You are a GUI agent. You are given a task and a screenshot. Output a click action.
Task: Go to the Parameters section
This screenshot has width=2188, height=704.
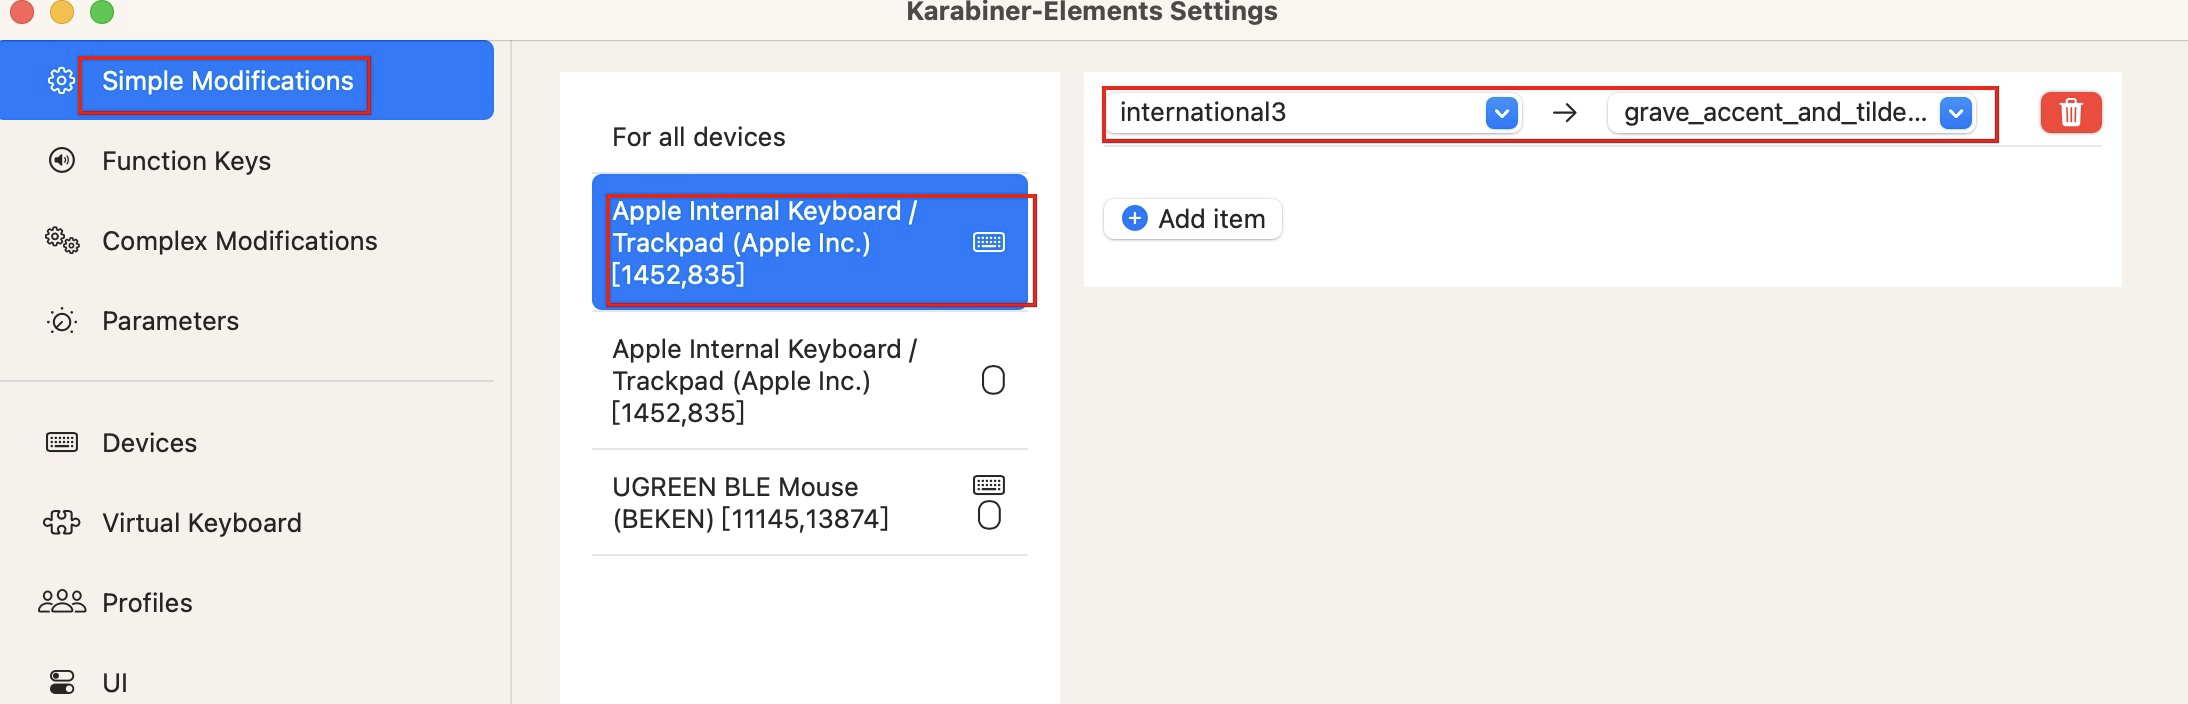tap(170, 321)
